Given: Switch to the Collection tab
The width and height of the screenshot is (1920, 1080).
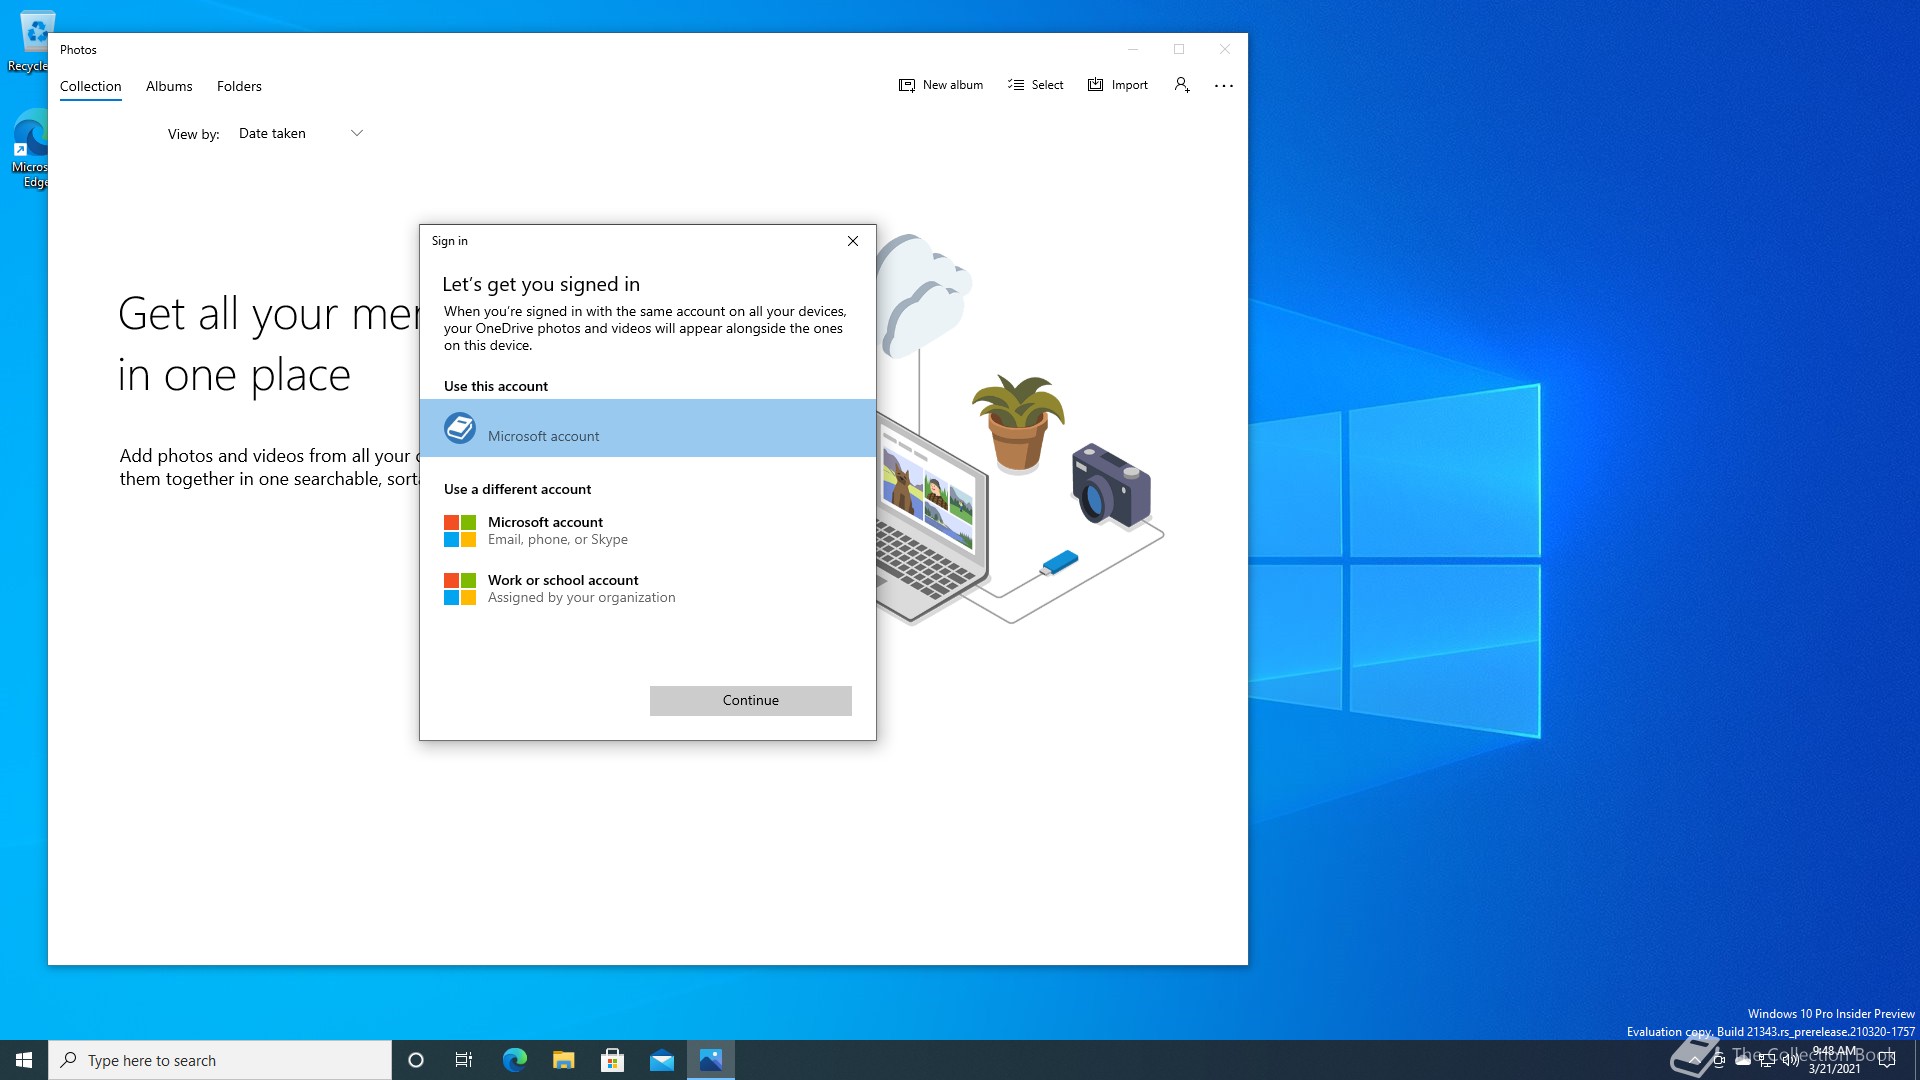Looking at the screenshot, I should (90, 86).
